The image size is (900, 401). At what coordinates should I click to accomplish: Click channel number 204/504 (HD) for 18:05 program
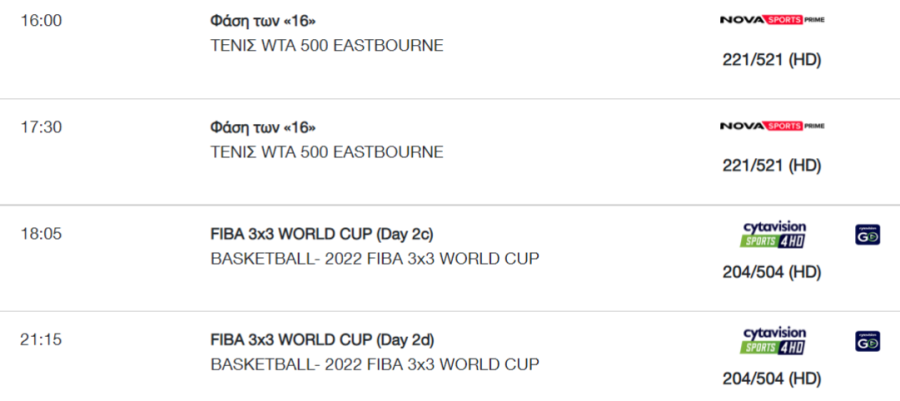pos(772,272)
